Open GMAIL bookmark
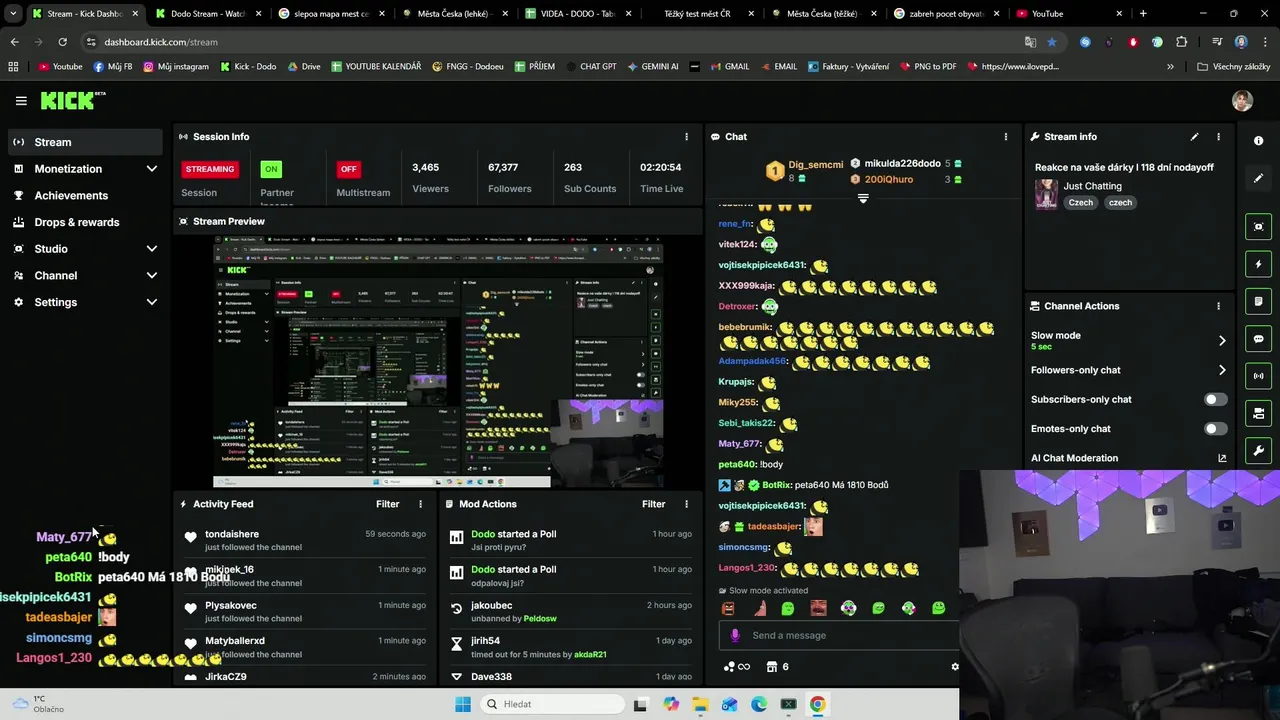1280x720 pixels. point(728,67)
